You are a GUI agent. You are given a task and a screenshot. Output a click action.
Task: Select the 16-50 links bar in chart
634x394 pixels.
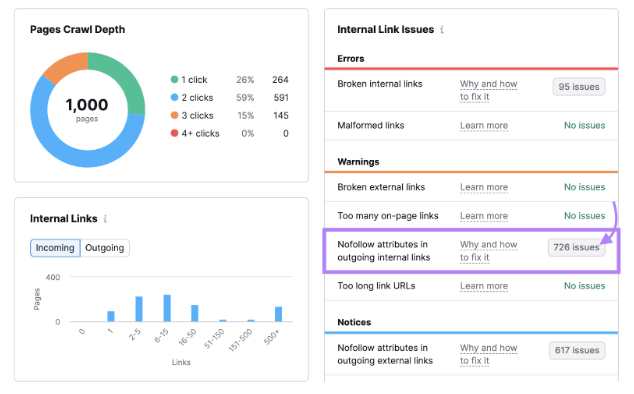coord(194,313)
